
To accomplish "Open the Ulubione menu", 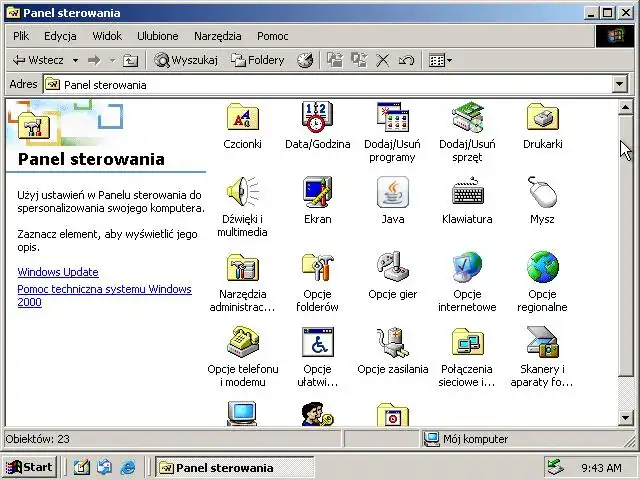I will [158, 36].
